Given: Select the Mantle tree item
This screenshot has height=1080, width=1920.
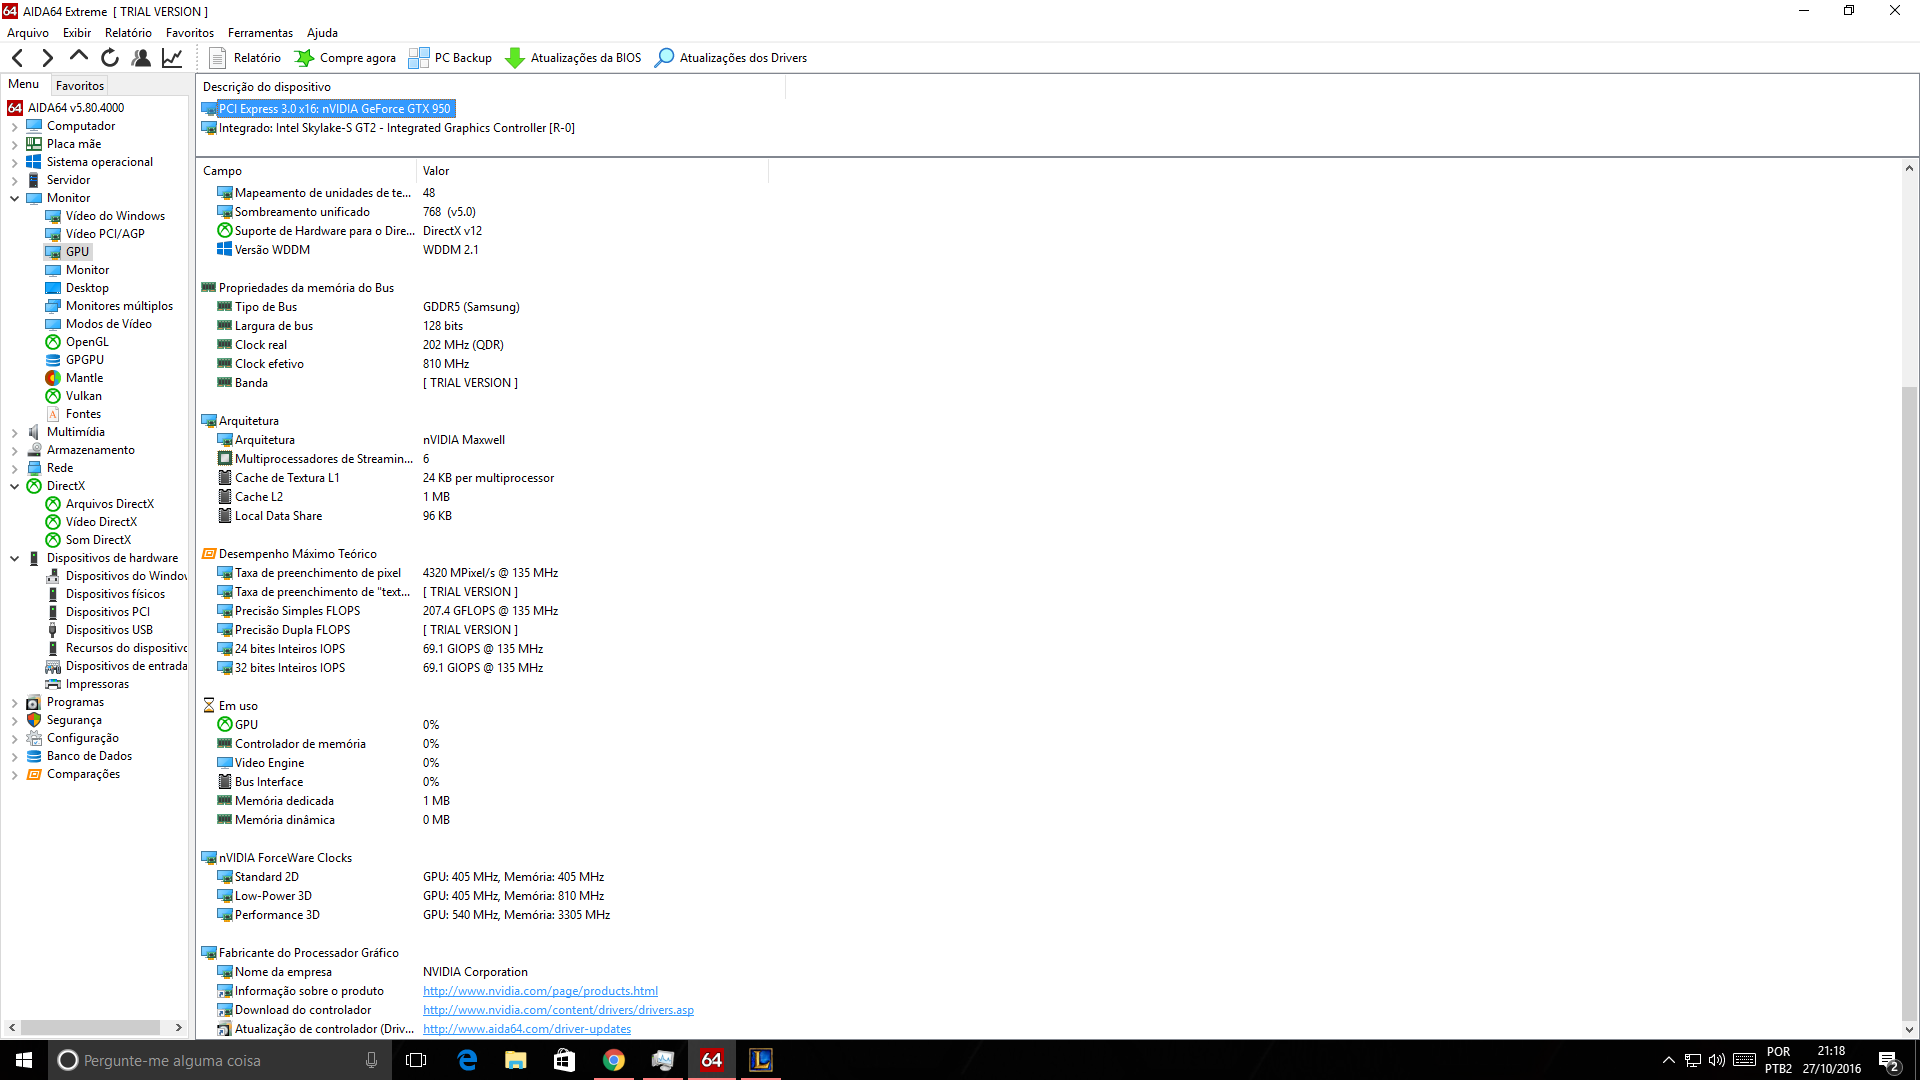Looking at the screenshot, I should 84,378.
